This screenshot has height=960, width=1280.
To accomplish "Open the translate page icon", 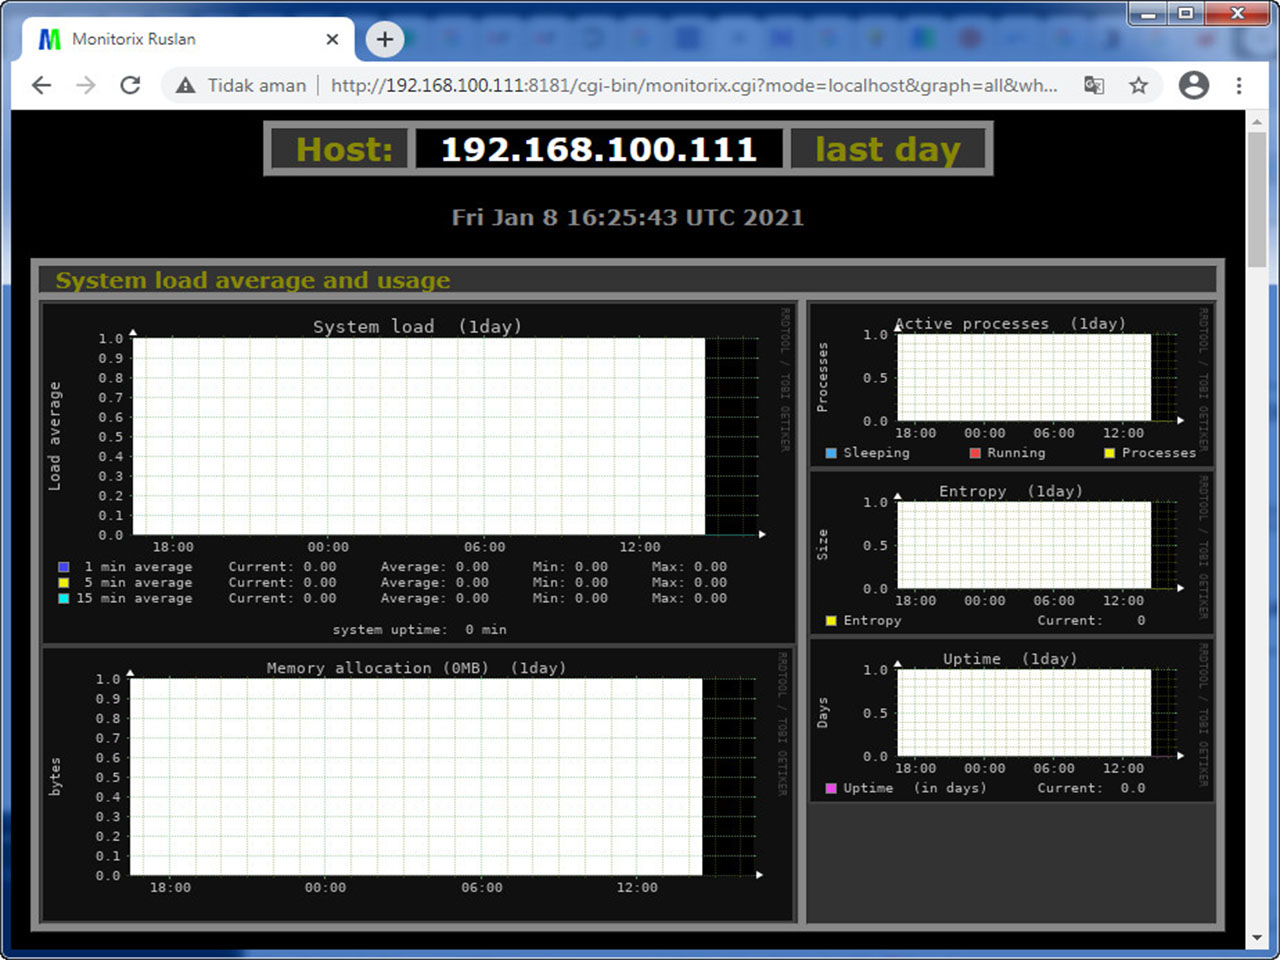I will [x=1094, y=85].
